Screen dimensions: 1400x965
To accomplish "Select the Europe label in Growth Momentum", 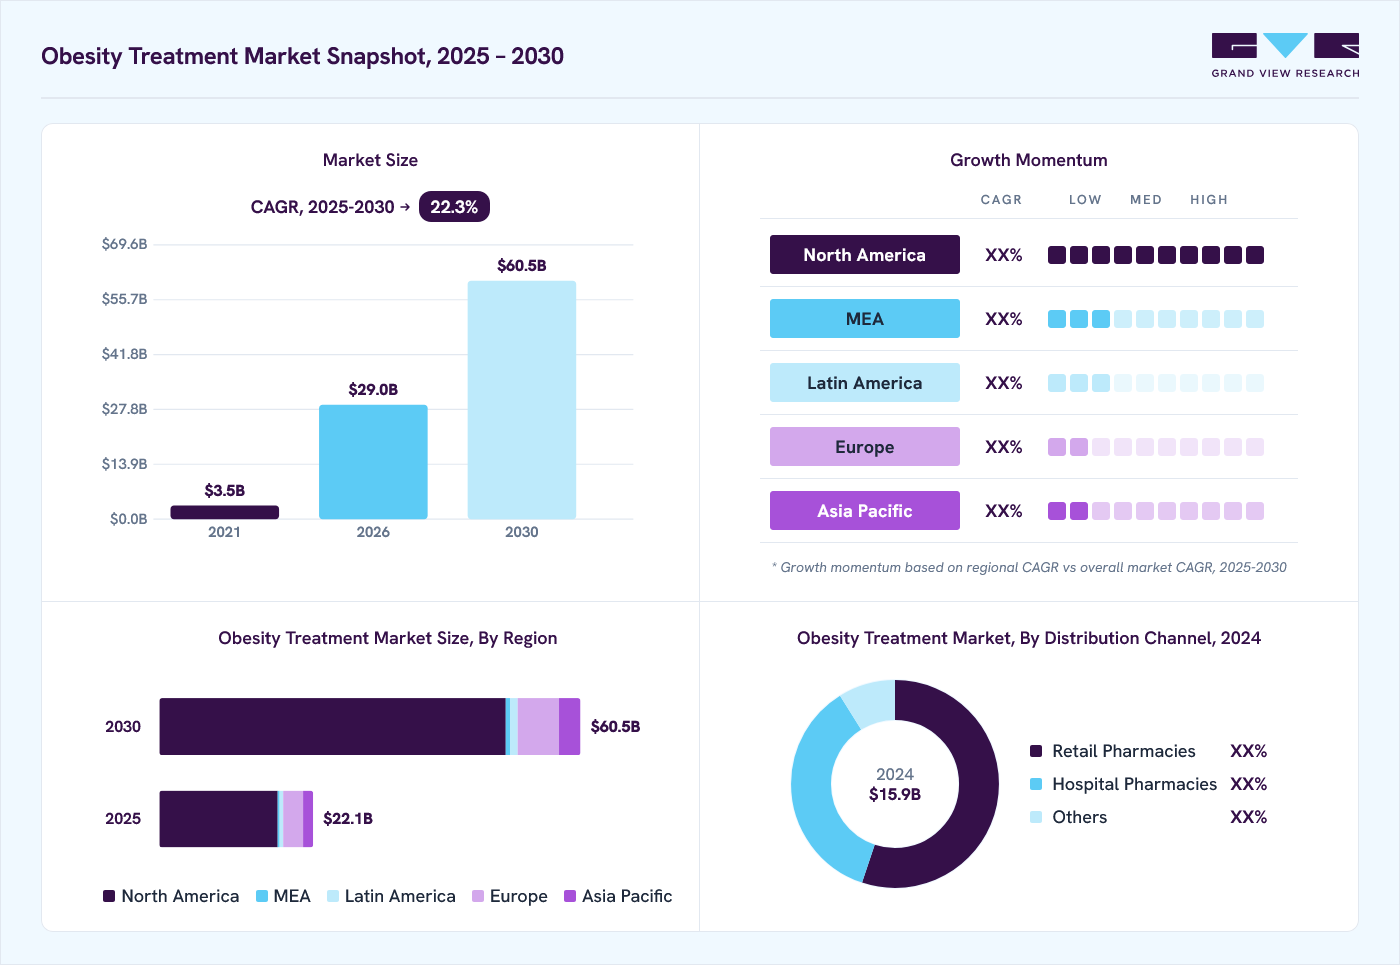I will click(x=865, y=447).
